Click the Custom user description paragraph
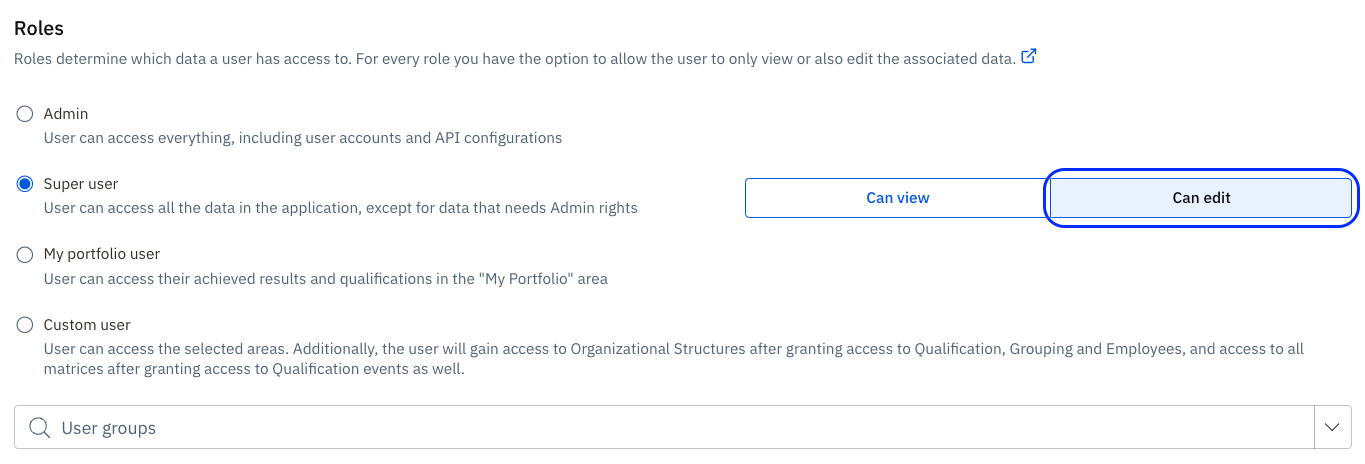 [x=660, y=359]
